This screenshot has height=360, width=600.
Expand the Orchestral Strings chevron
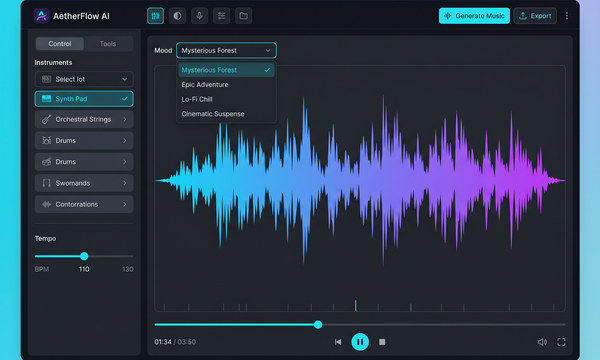point(124,119)
